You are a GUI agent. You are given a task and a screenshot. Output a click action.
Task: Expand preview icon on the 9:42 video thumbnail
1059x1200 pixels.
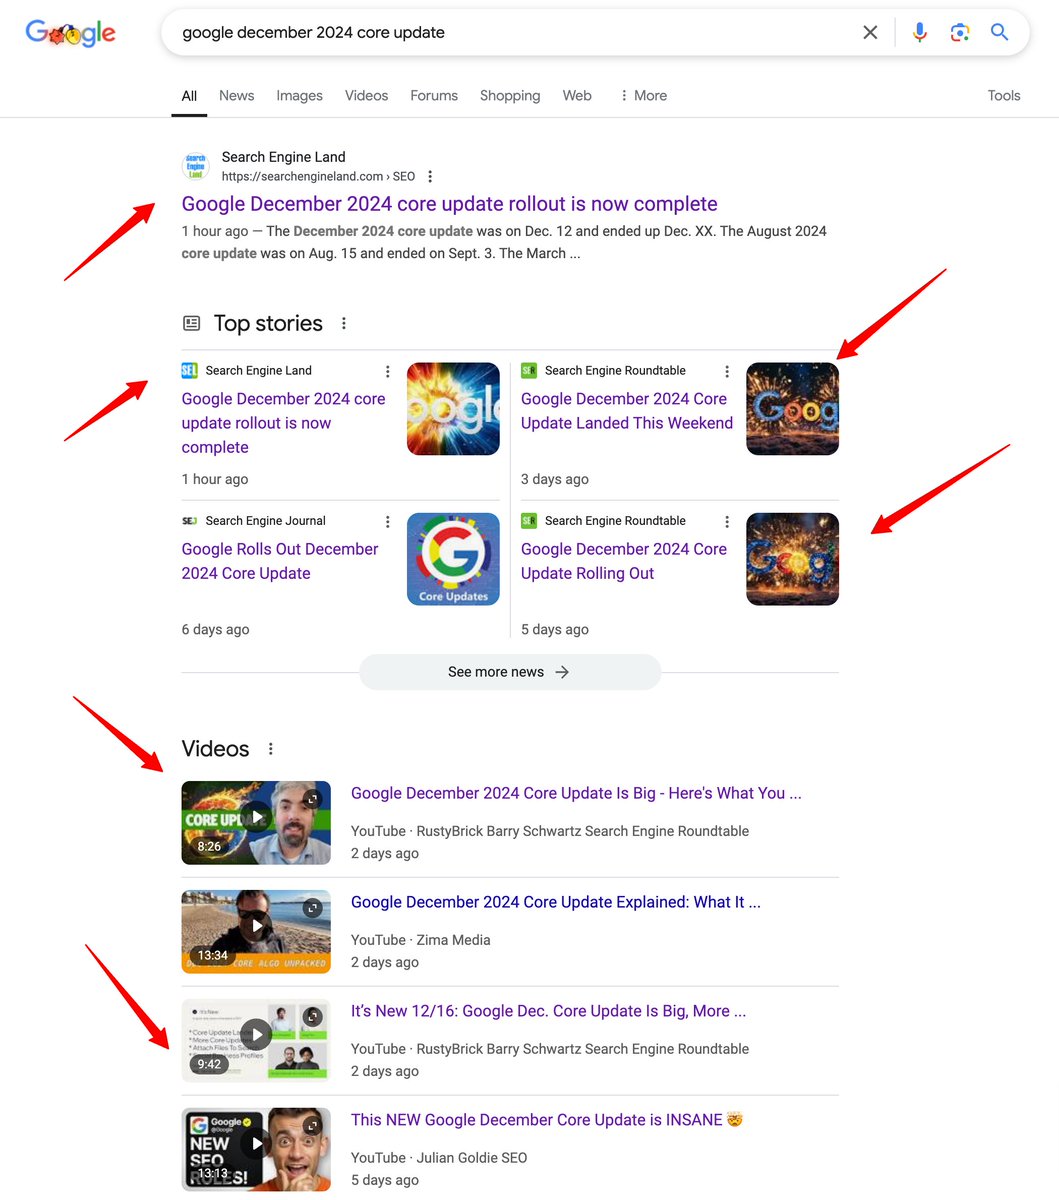313,1017
